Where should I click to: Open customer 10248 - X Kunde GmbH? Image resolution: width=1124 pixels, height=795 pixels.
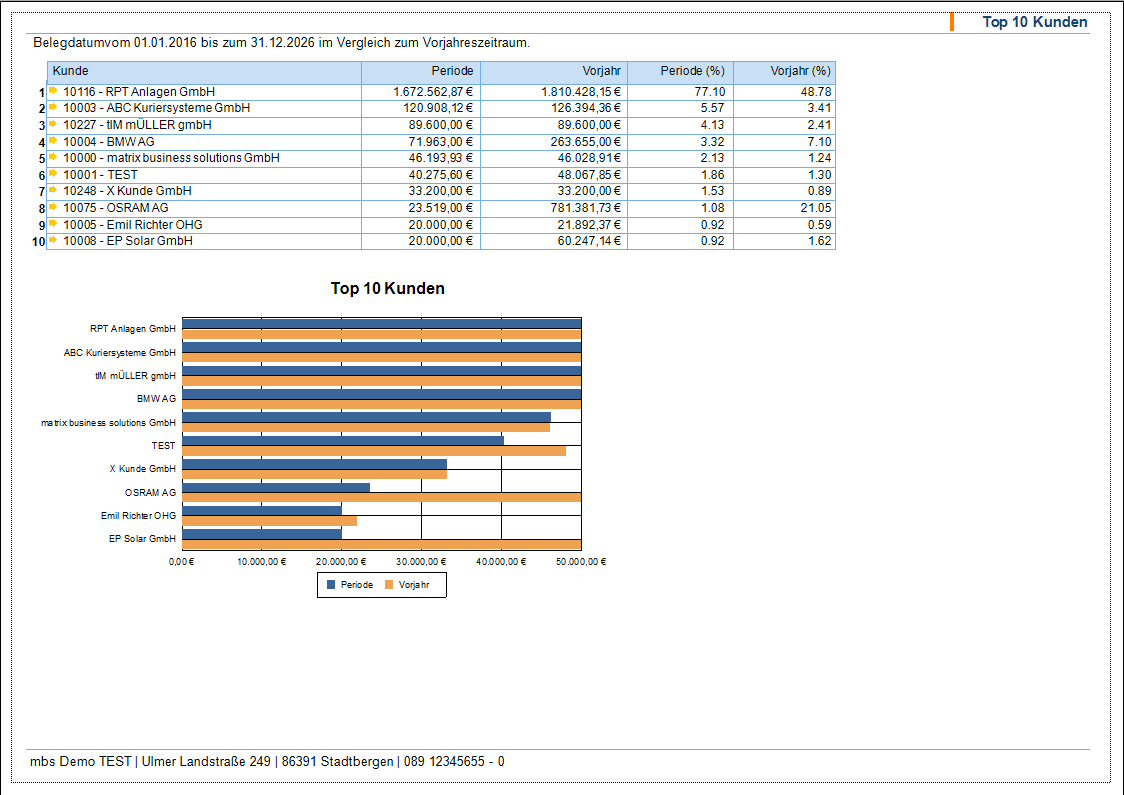click(x=127, y=191)
